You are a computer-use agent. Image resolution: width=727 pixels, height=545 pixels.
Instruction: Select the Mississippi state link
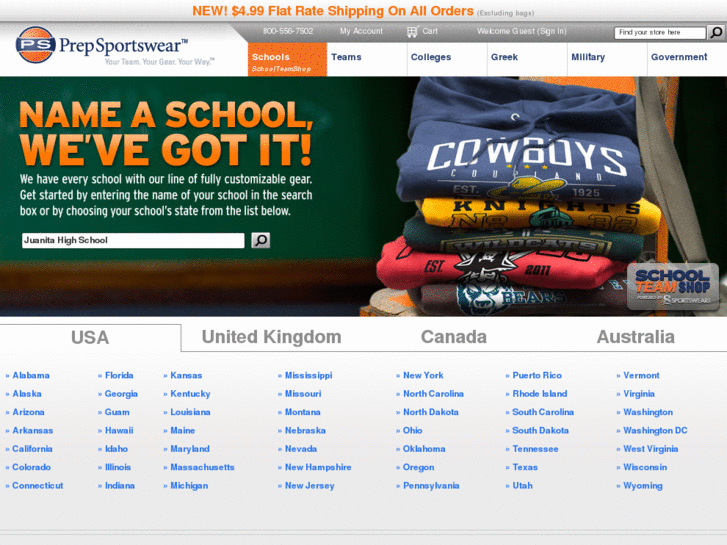[x=308, y=375]
